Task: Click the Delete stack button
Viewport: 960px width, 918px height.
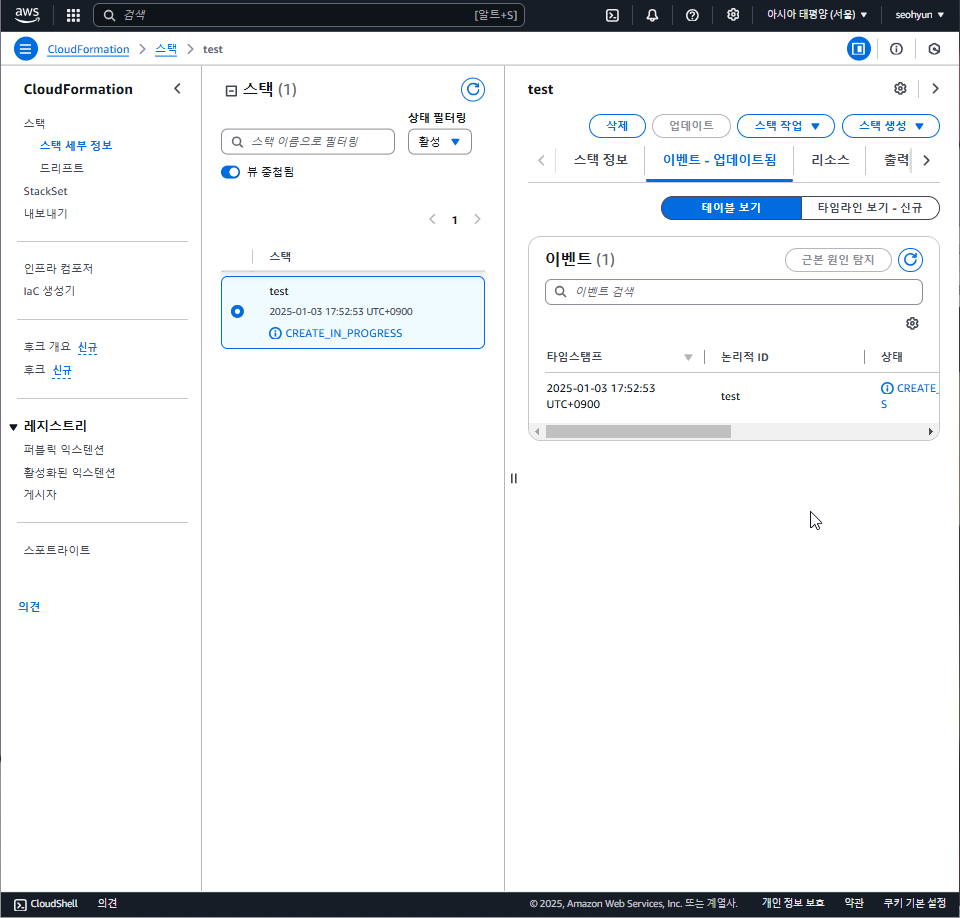Action: pos(617,126)
